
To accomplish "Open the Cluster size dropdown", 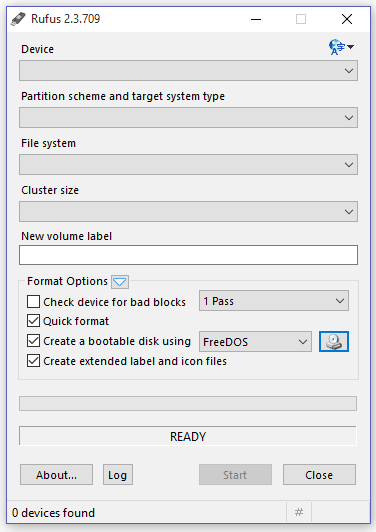I will coord(188,212).
